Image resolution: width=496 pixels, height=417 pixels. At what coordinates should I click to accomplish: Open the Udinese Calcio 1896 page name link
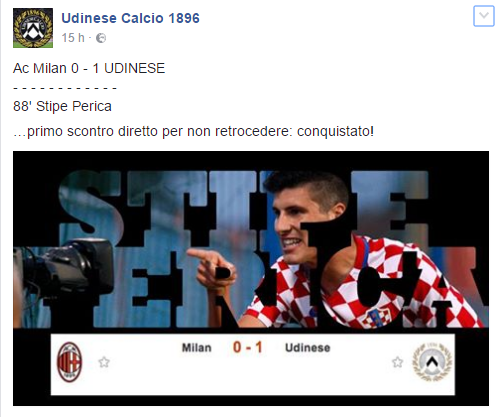pyautogui.click(x=130, y=18)
